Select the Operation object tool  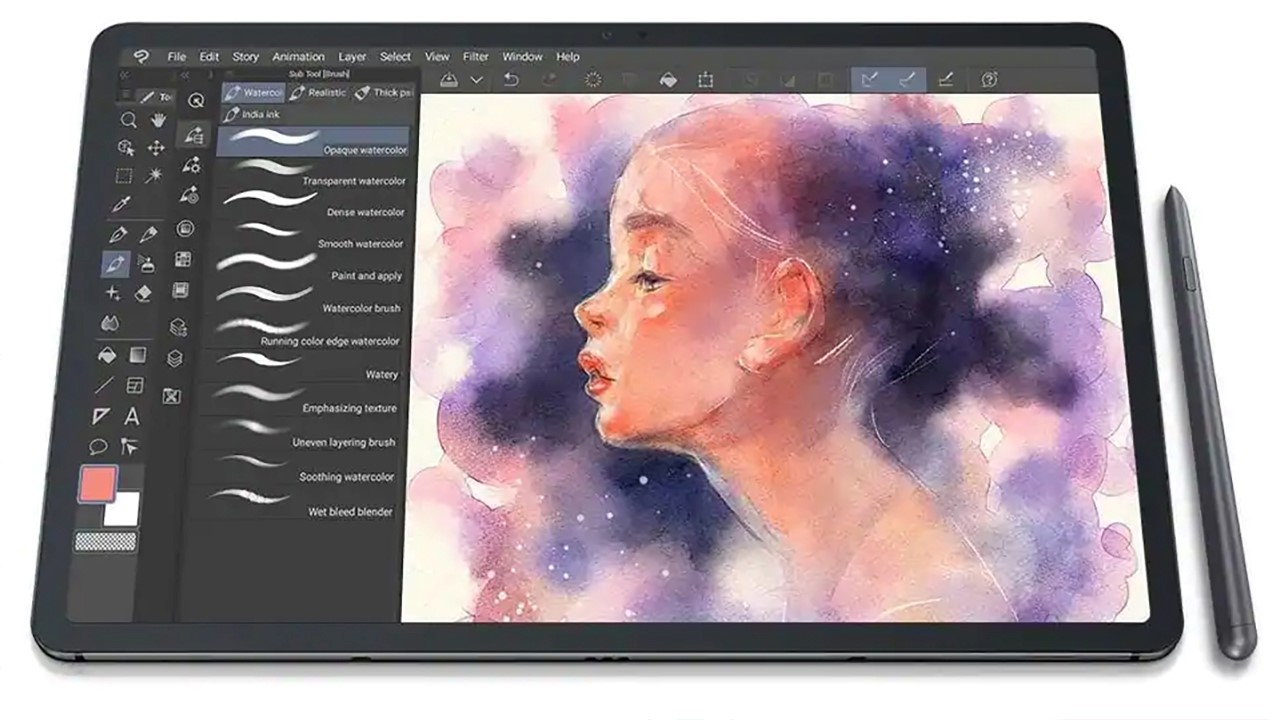126,148
